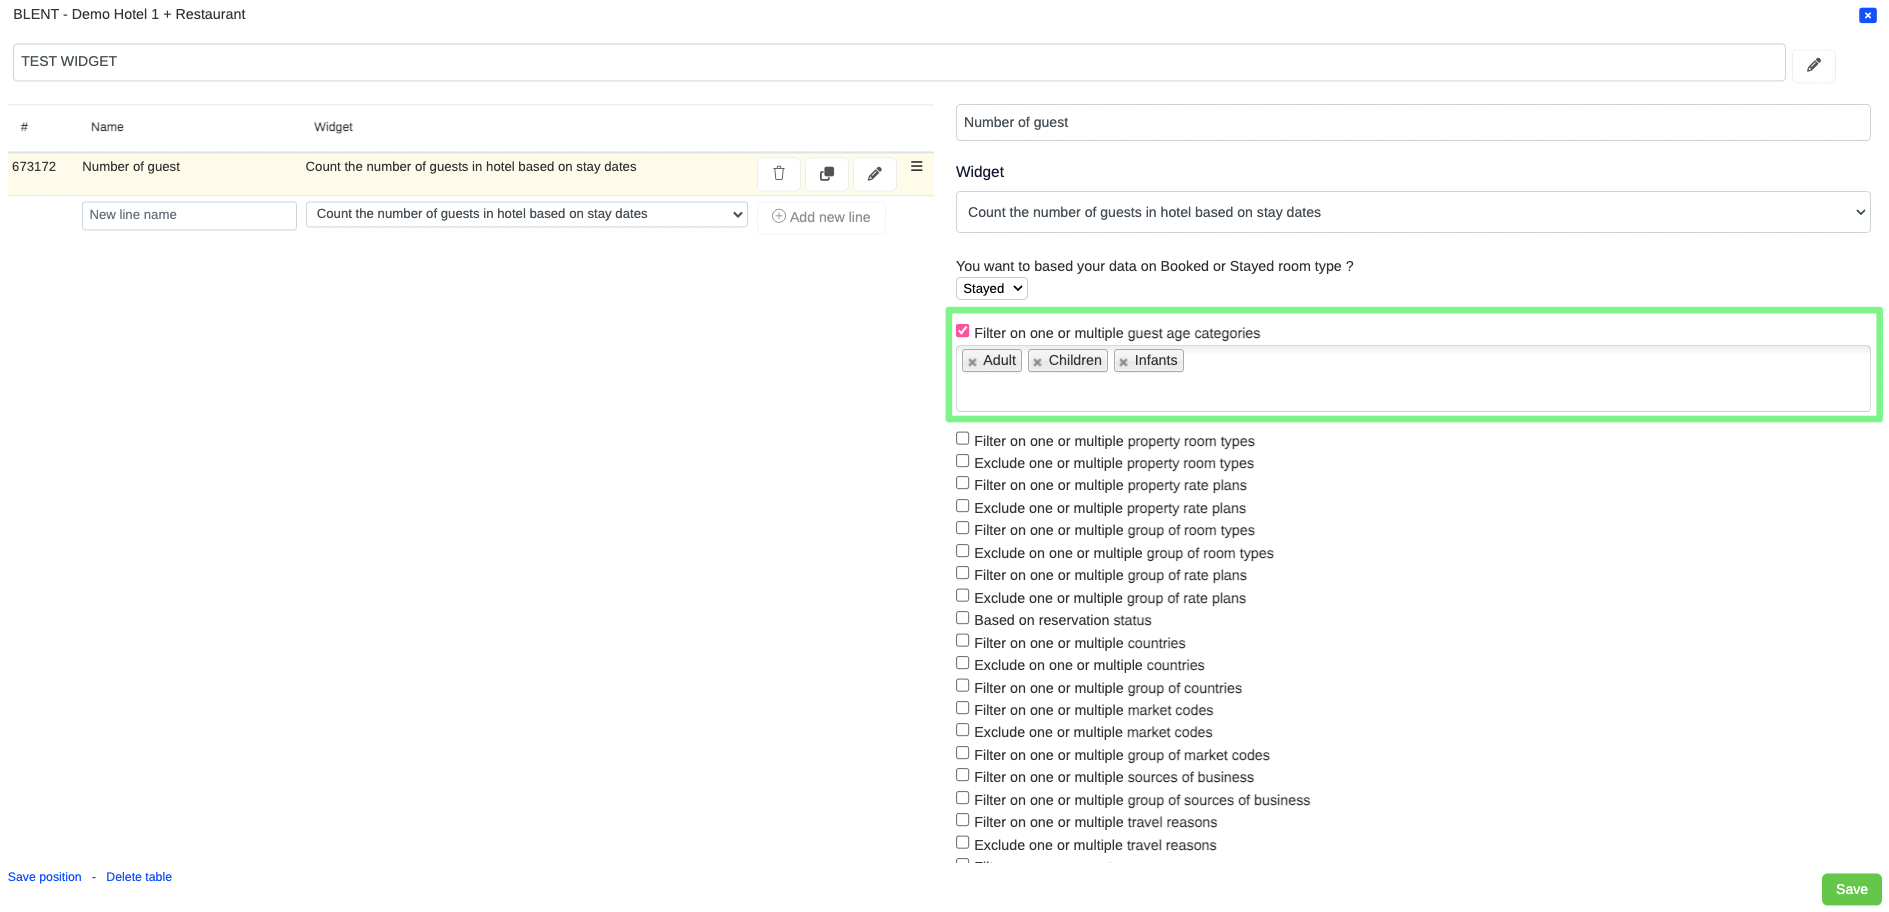Image resolution: width=1889 pixels, height=912 pixels.
Task: Click the Save button
Action: click(1850, 889)
